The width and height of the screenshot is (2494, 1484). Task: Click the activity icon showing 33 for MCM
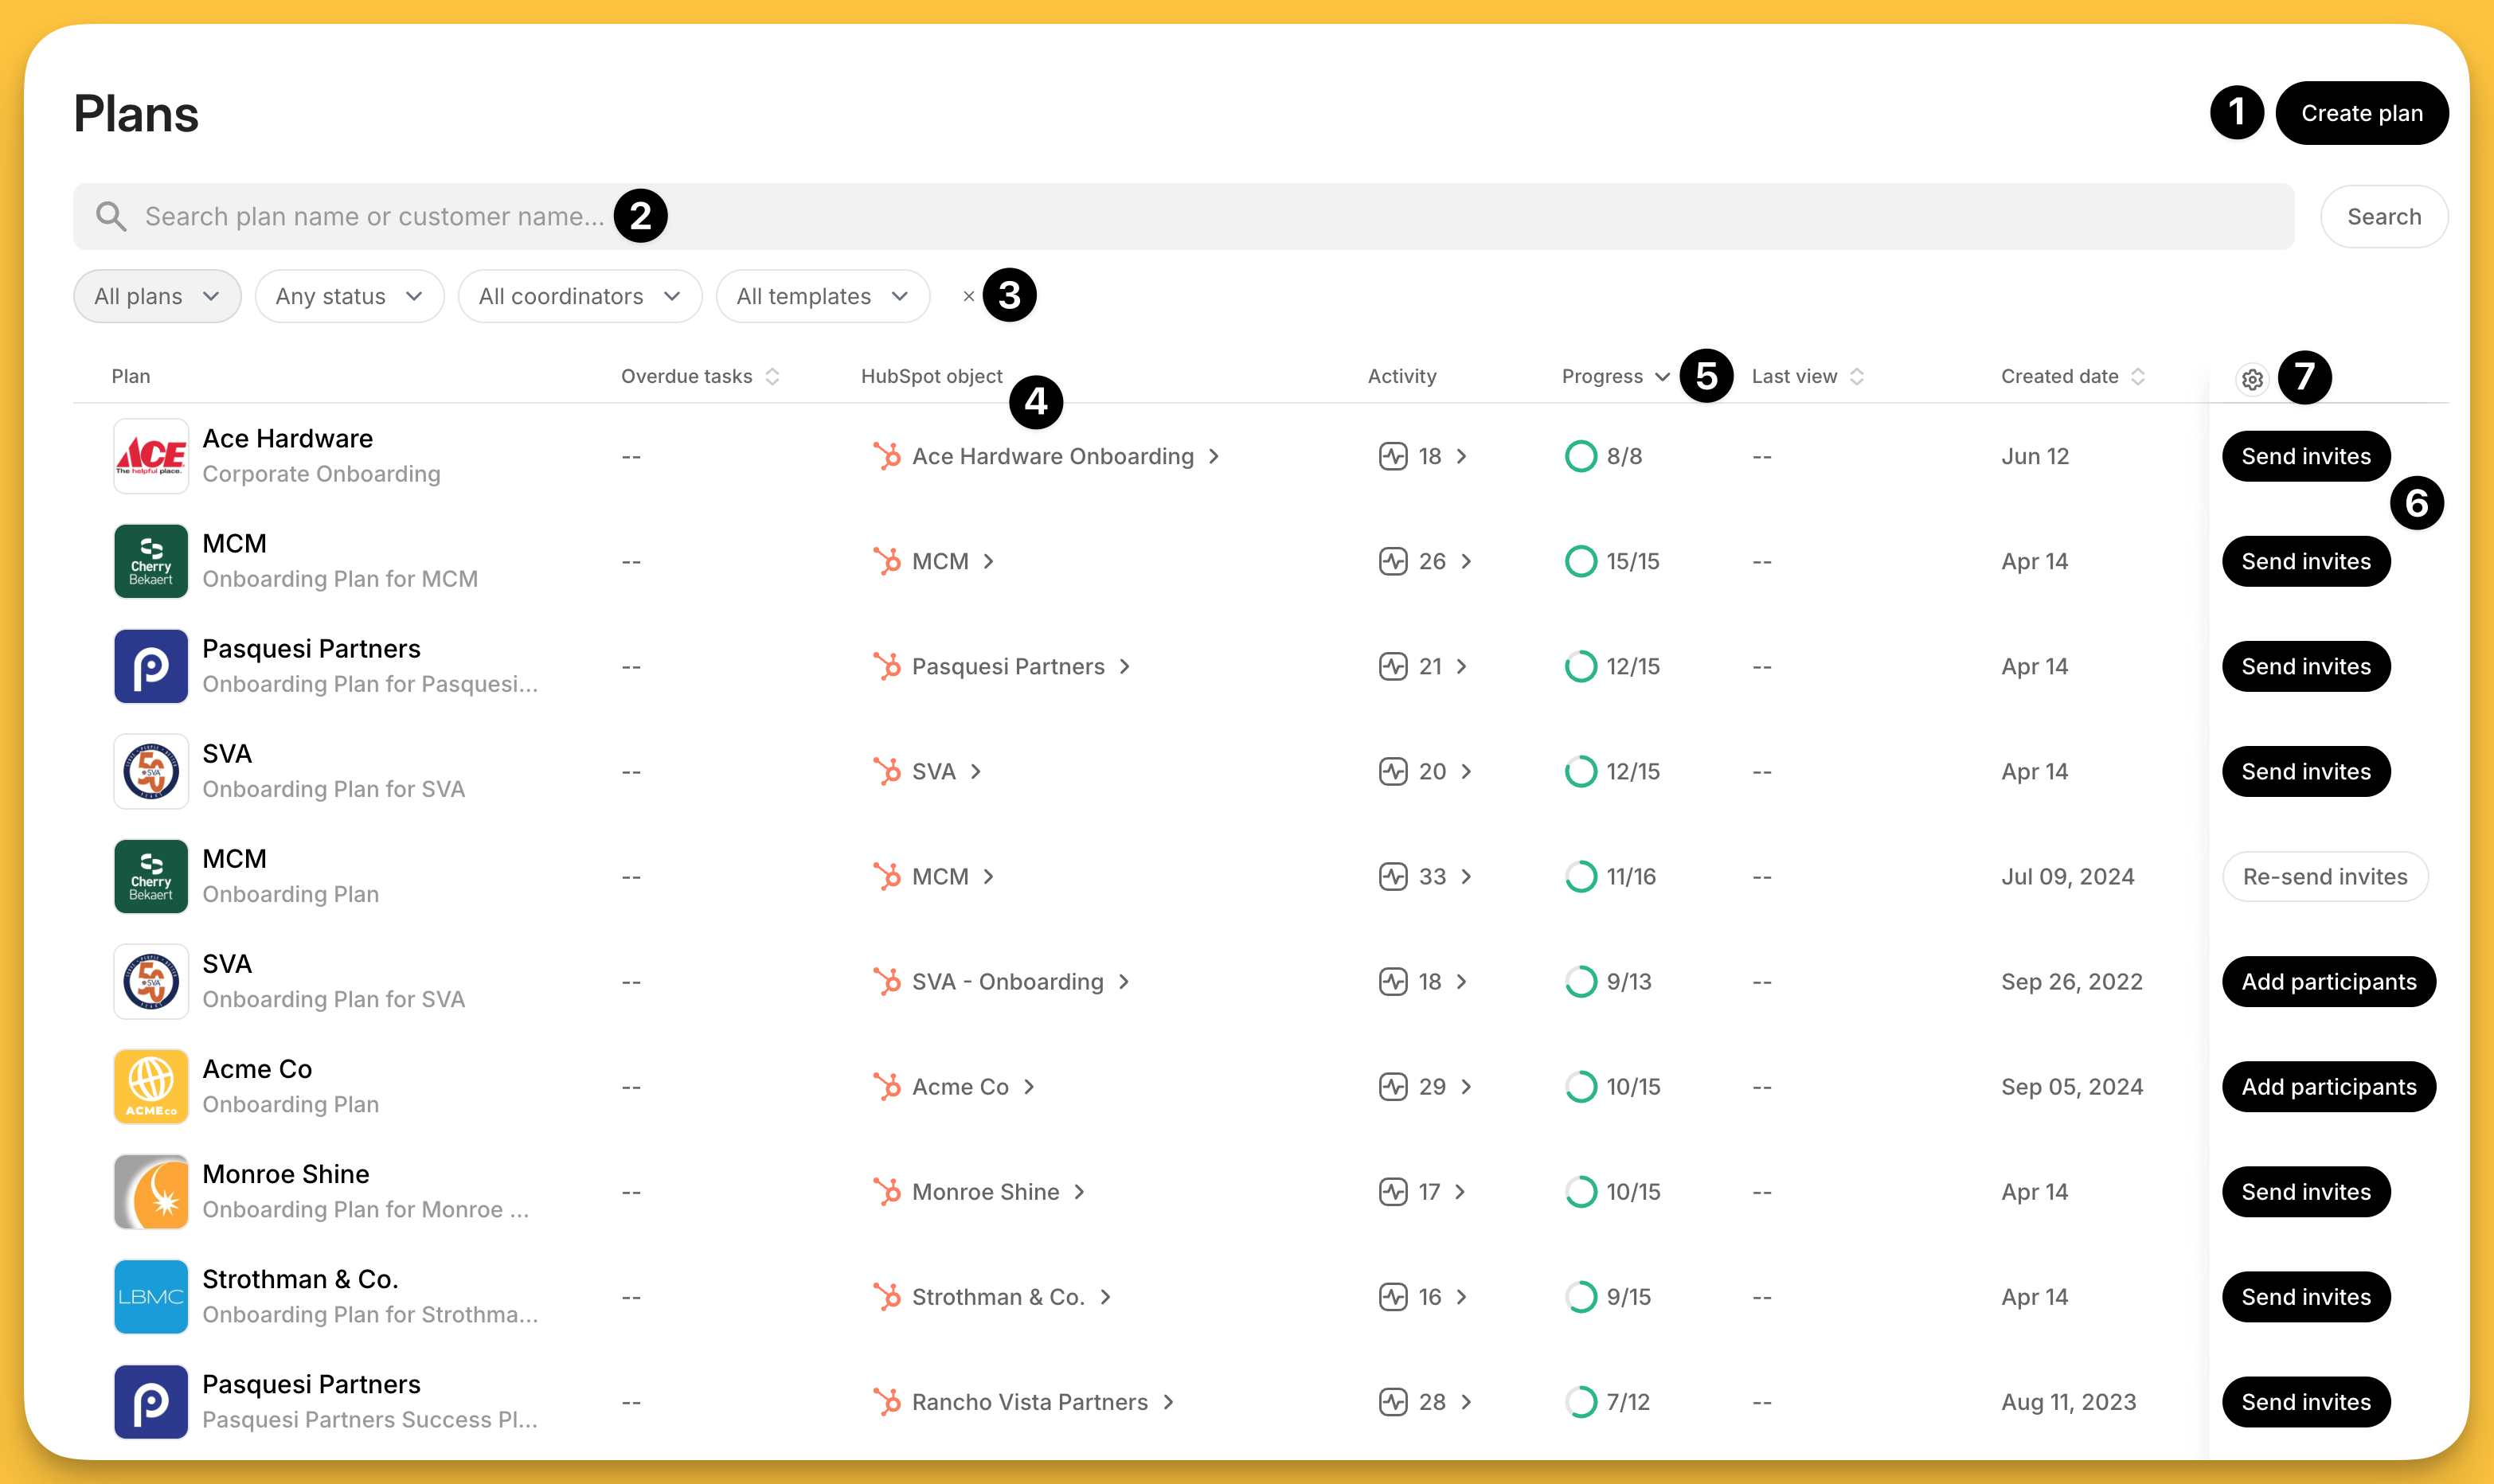pos(1393,876)
